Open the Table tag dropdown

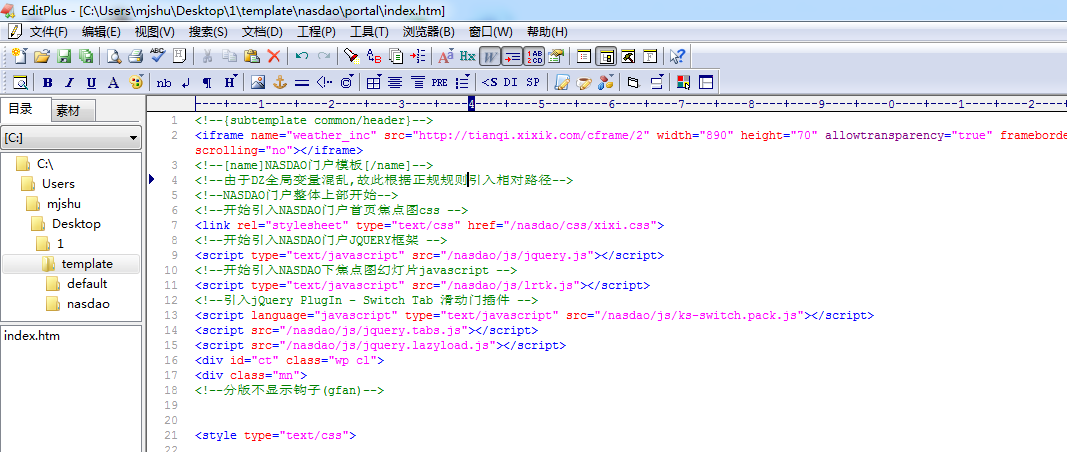click(373, 82)
